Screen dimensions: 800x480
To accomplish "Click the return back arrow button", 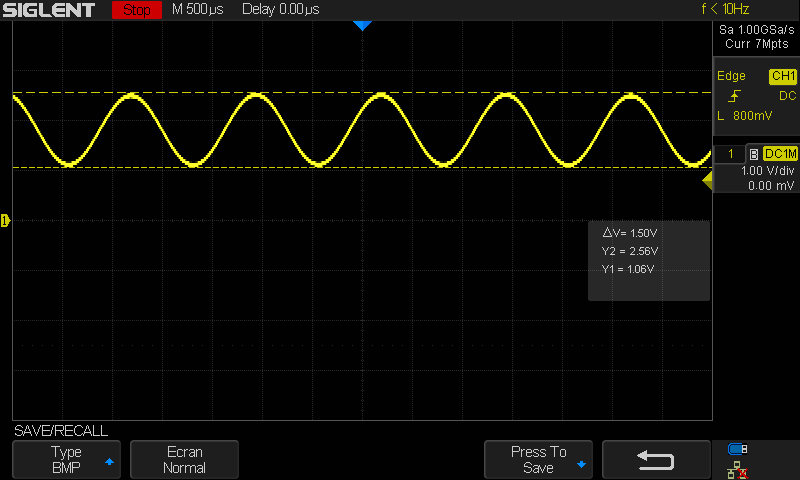I will click(656, 460).
